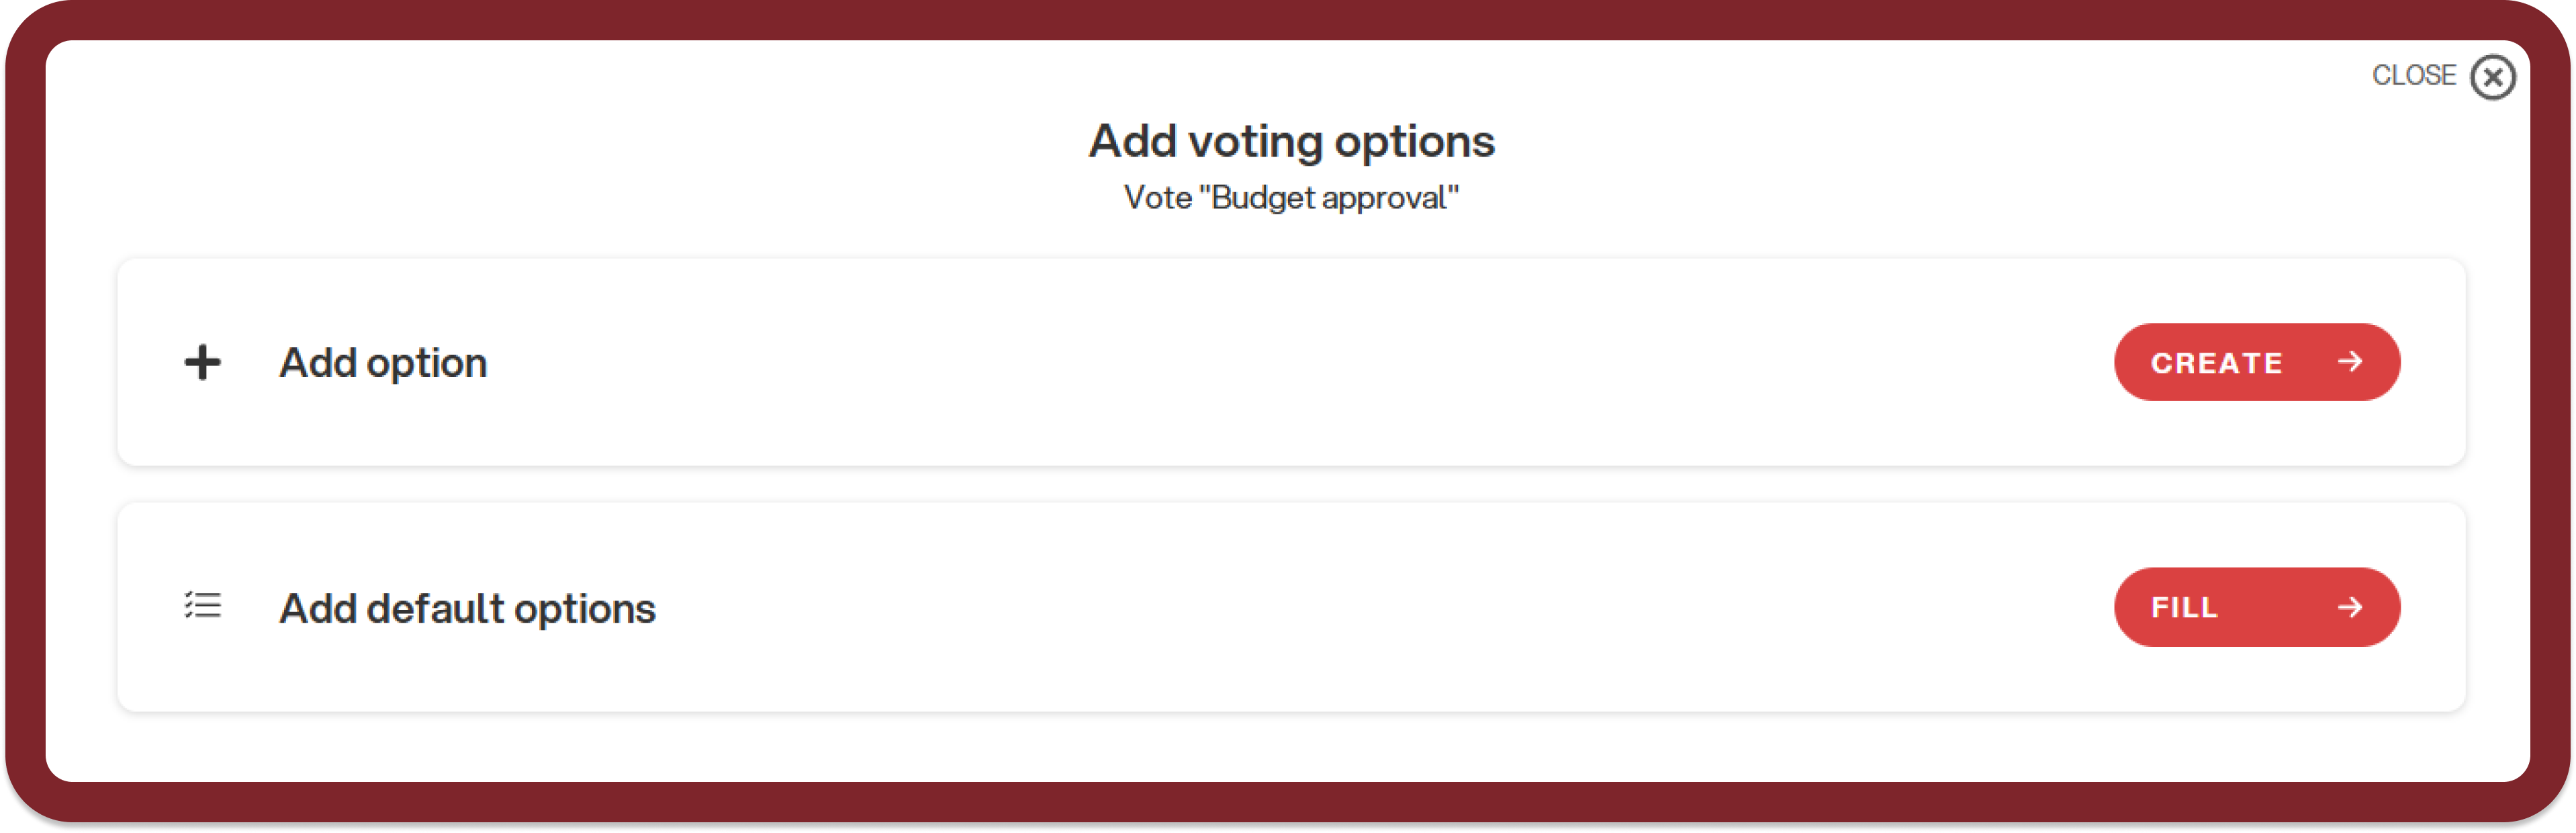Click the "Add voting options" heading

tap(1291, 141)
